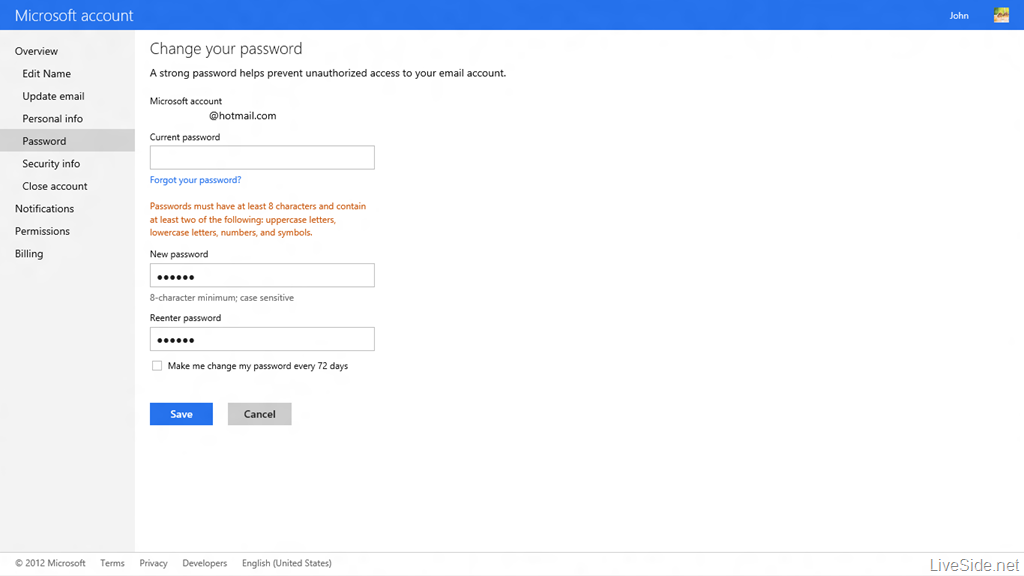Click into the Reenter password field

(x=262, y=339)
